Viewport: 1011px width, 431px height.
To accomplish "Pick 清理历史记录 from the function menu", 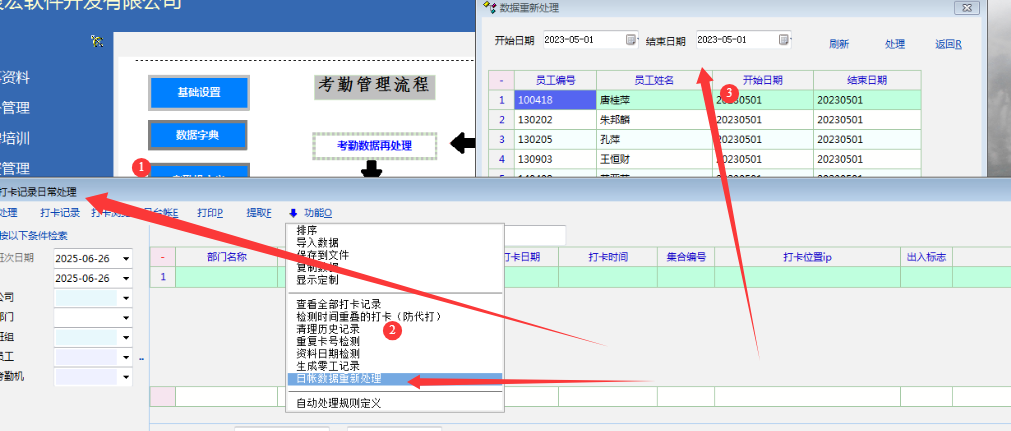I will coord(327,328).
